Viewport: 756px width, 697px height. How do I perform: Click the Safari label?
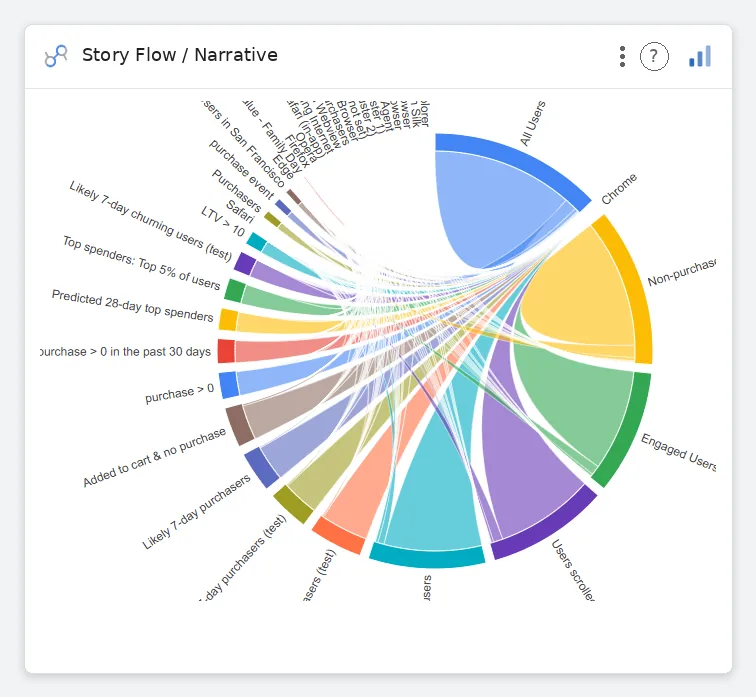click(x=240, y=212)
